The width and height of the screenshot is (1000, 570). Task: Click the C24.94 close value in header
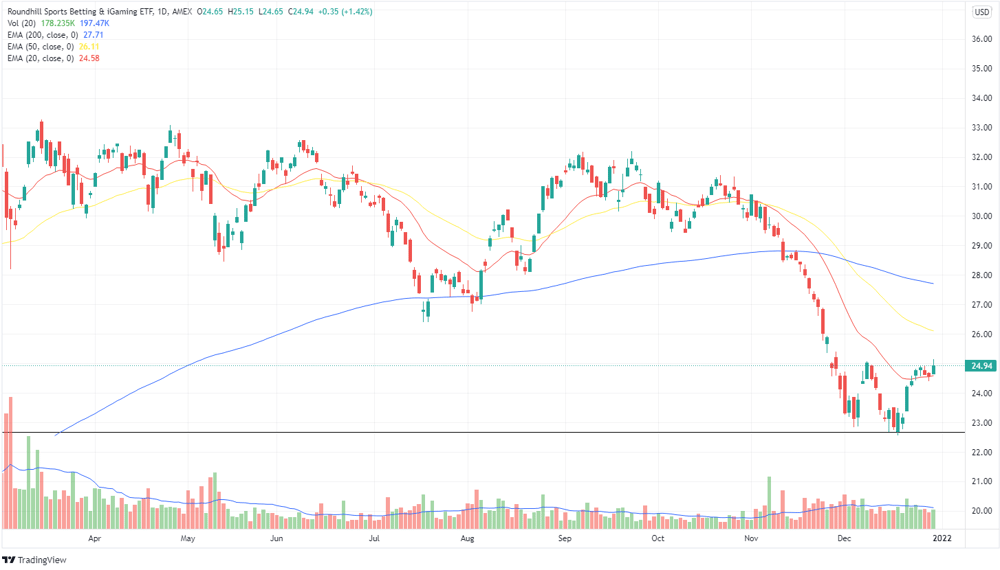click(x=300, y=11)
